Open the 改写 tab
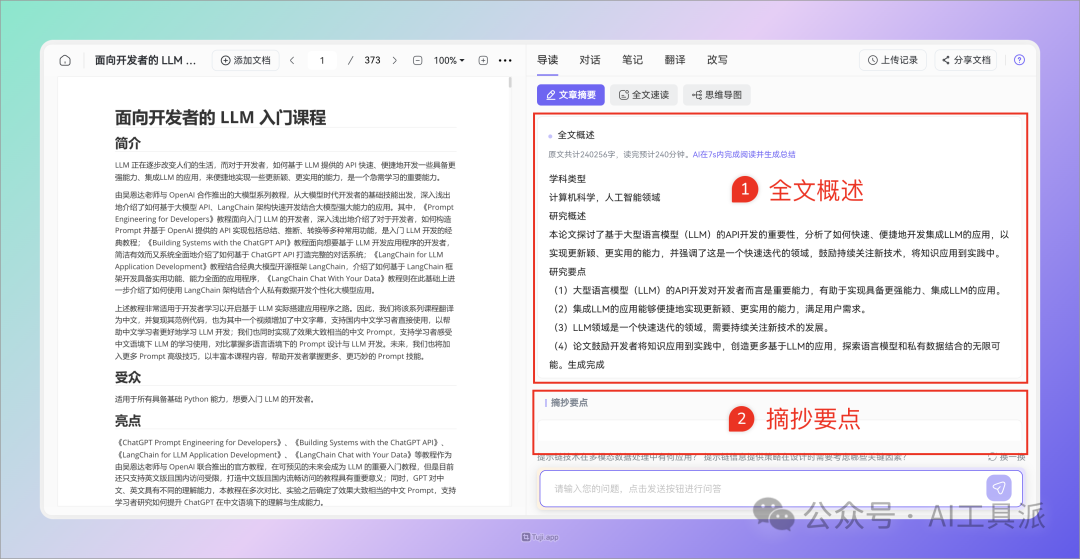The width and height of the screenshot is (1080, 559). (x=717, y=60)
